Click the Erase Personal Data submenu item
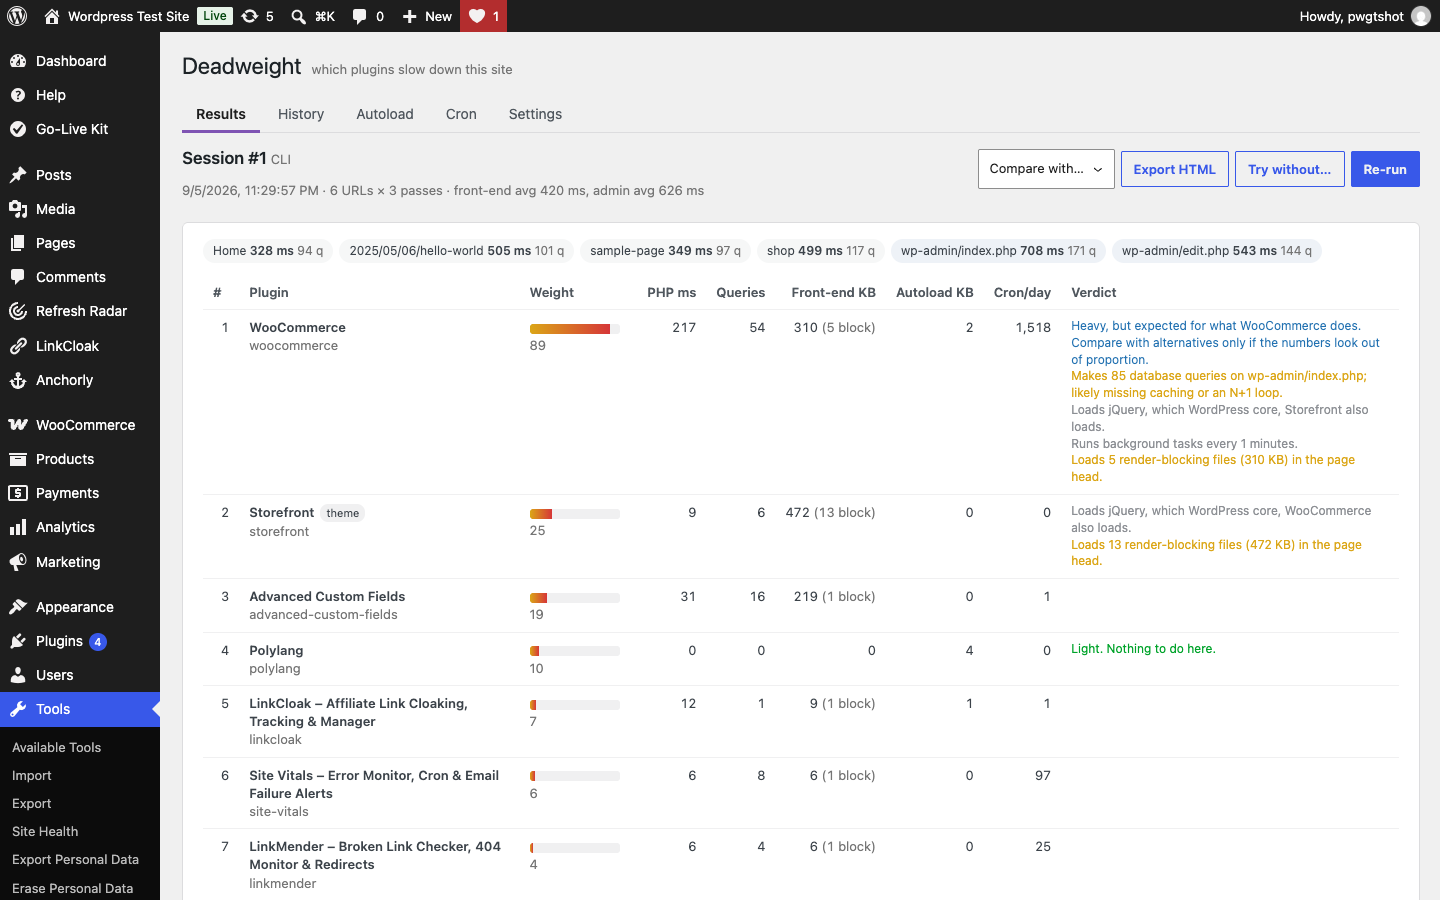This screenshot has width=1440, height=900. point(72,888)
